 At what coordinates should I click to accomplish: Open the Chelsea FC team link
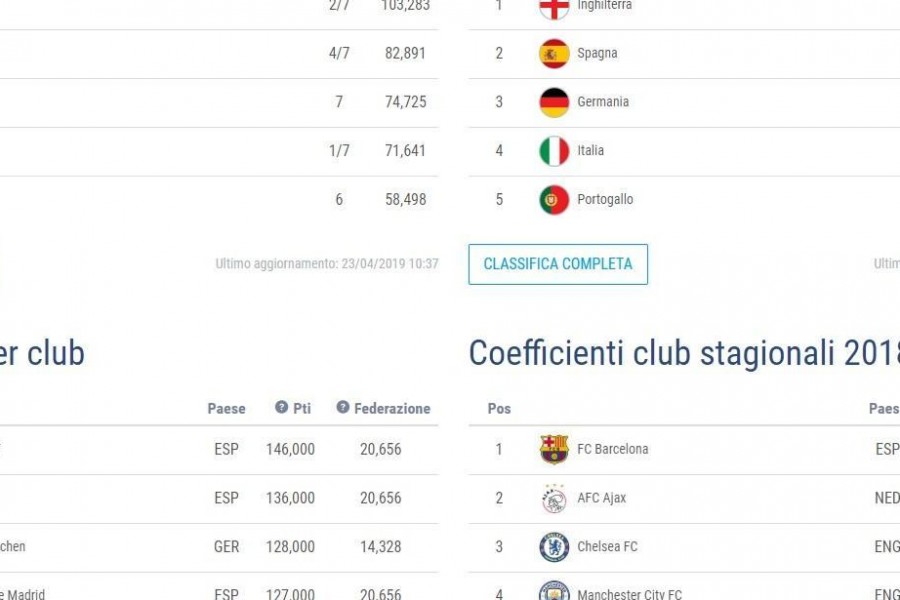(607, 547)
